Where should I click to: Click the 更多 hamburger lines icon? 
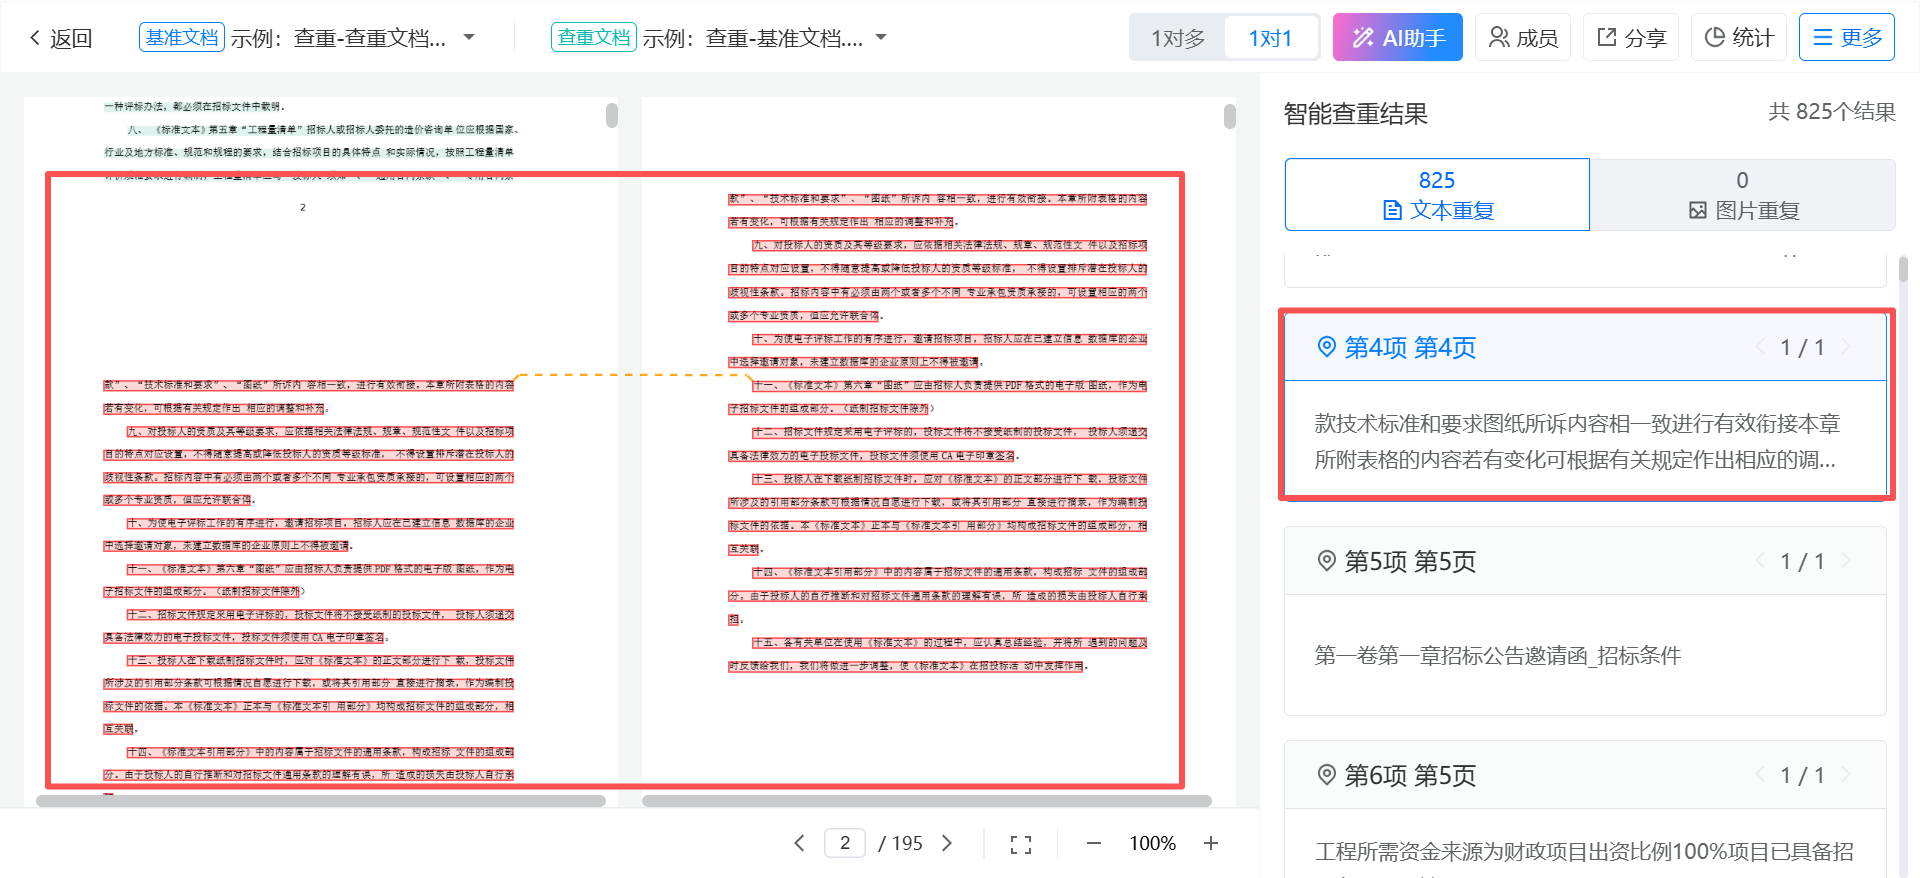click(1823, 37)
